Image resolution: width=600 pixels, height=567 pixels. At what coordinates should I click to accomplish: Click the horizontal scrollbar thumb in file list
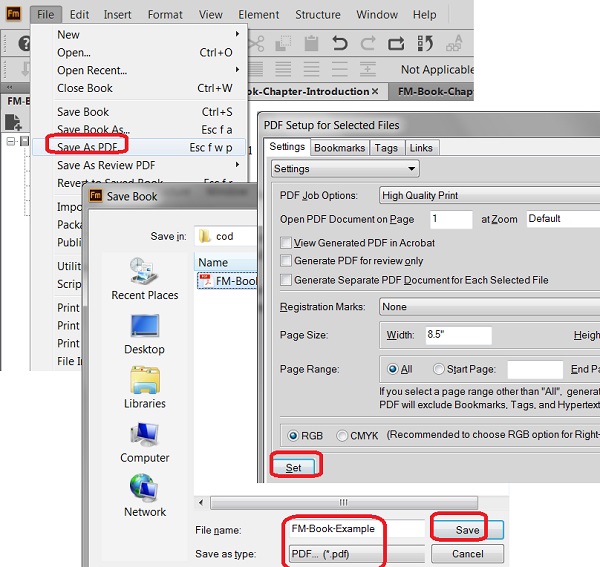343,502
